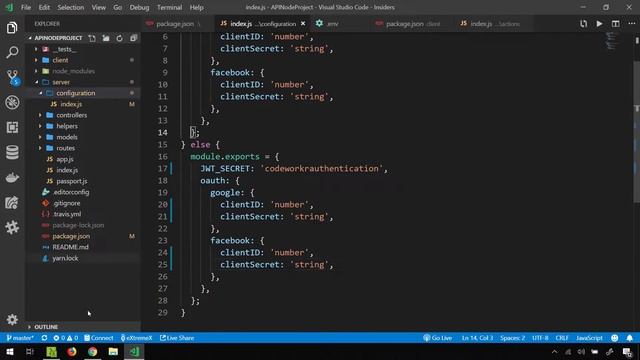Open yarn.lock in the file tree

click(x=65, y=258)
